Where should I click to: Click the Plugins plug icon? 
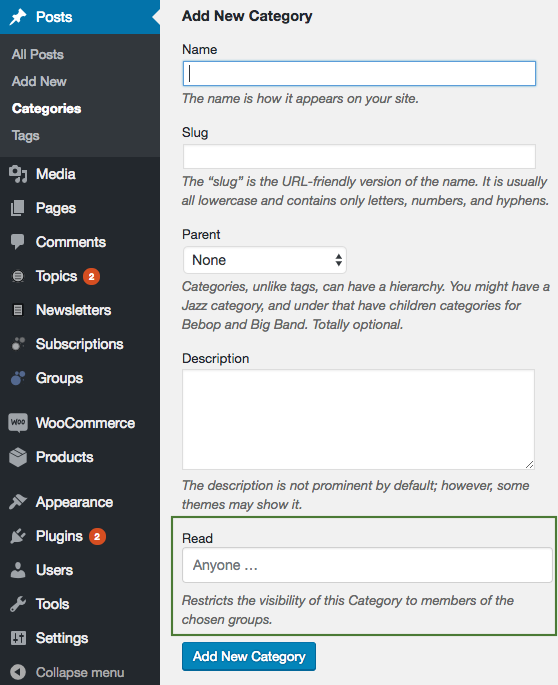18,536
